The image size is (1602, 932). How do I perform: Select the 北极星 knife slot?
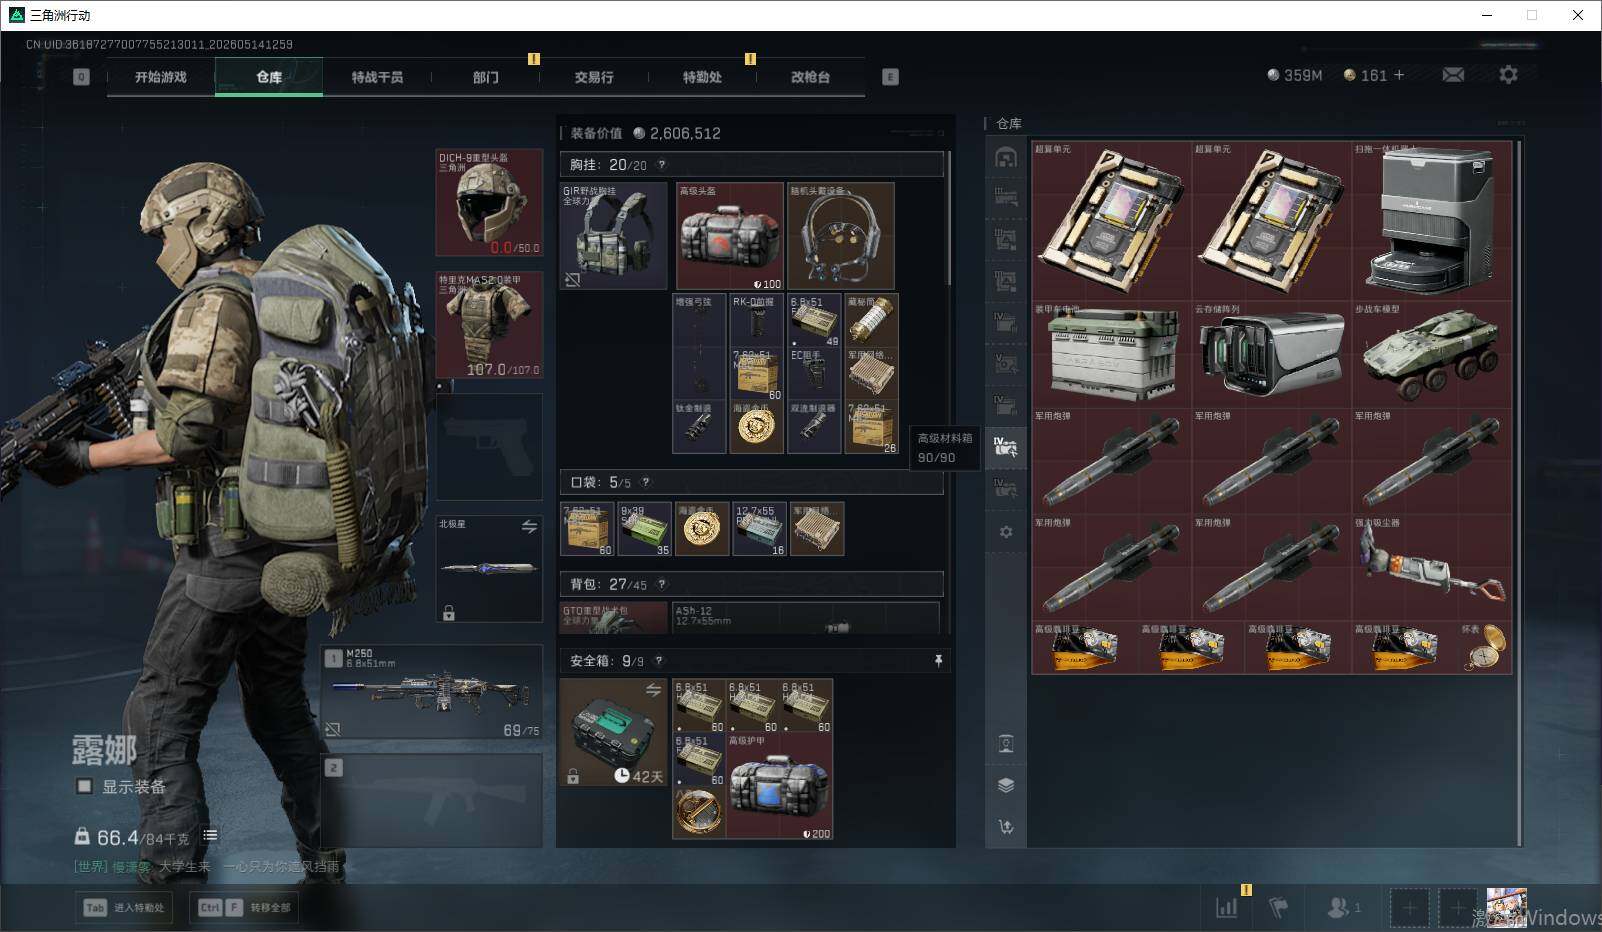pos(489,569)
